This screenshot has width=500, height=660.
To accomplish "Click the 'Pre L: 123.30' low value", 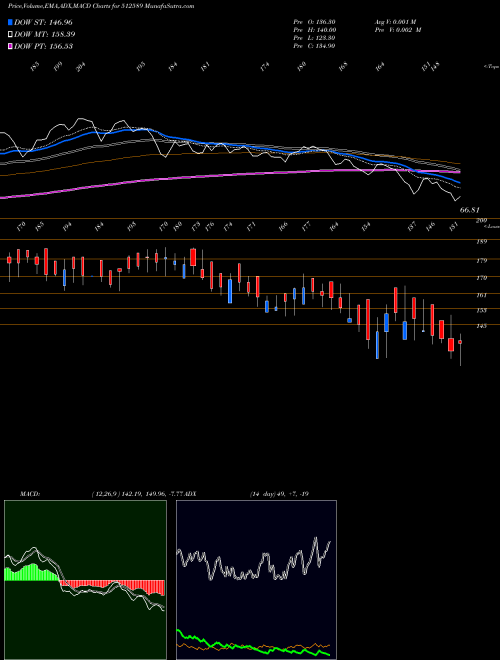I will [x=314, y=38].
